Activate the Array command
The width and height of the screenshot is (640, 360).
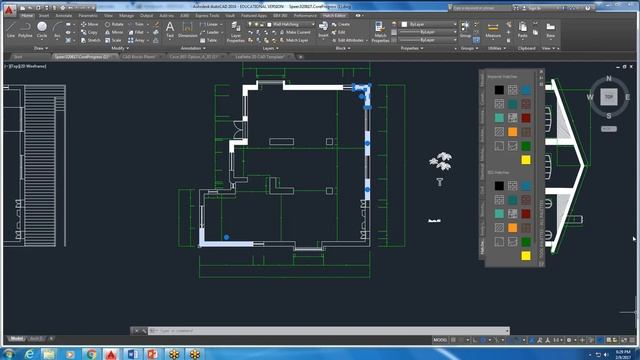pos(136,40)
